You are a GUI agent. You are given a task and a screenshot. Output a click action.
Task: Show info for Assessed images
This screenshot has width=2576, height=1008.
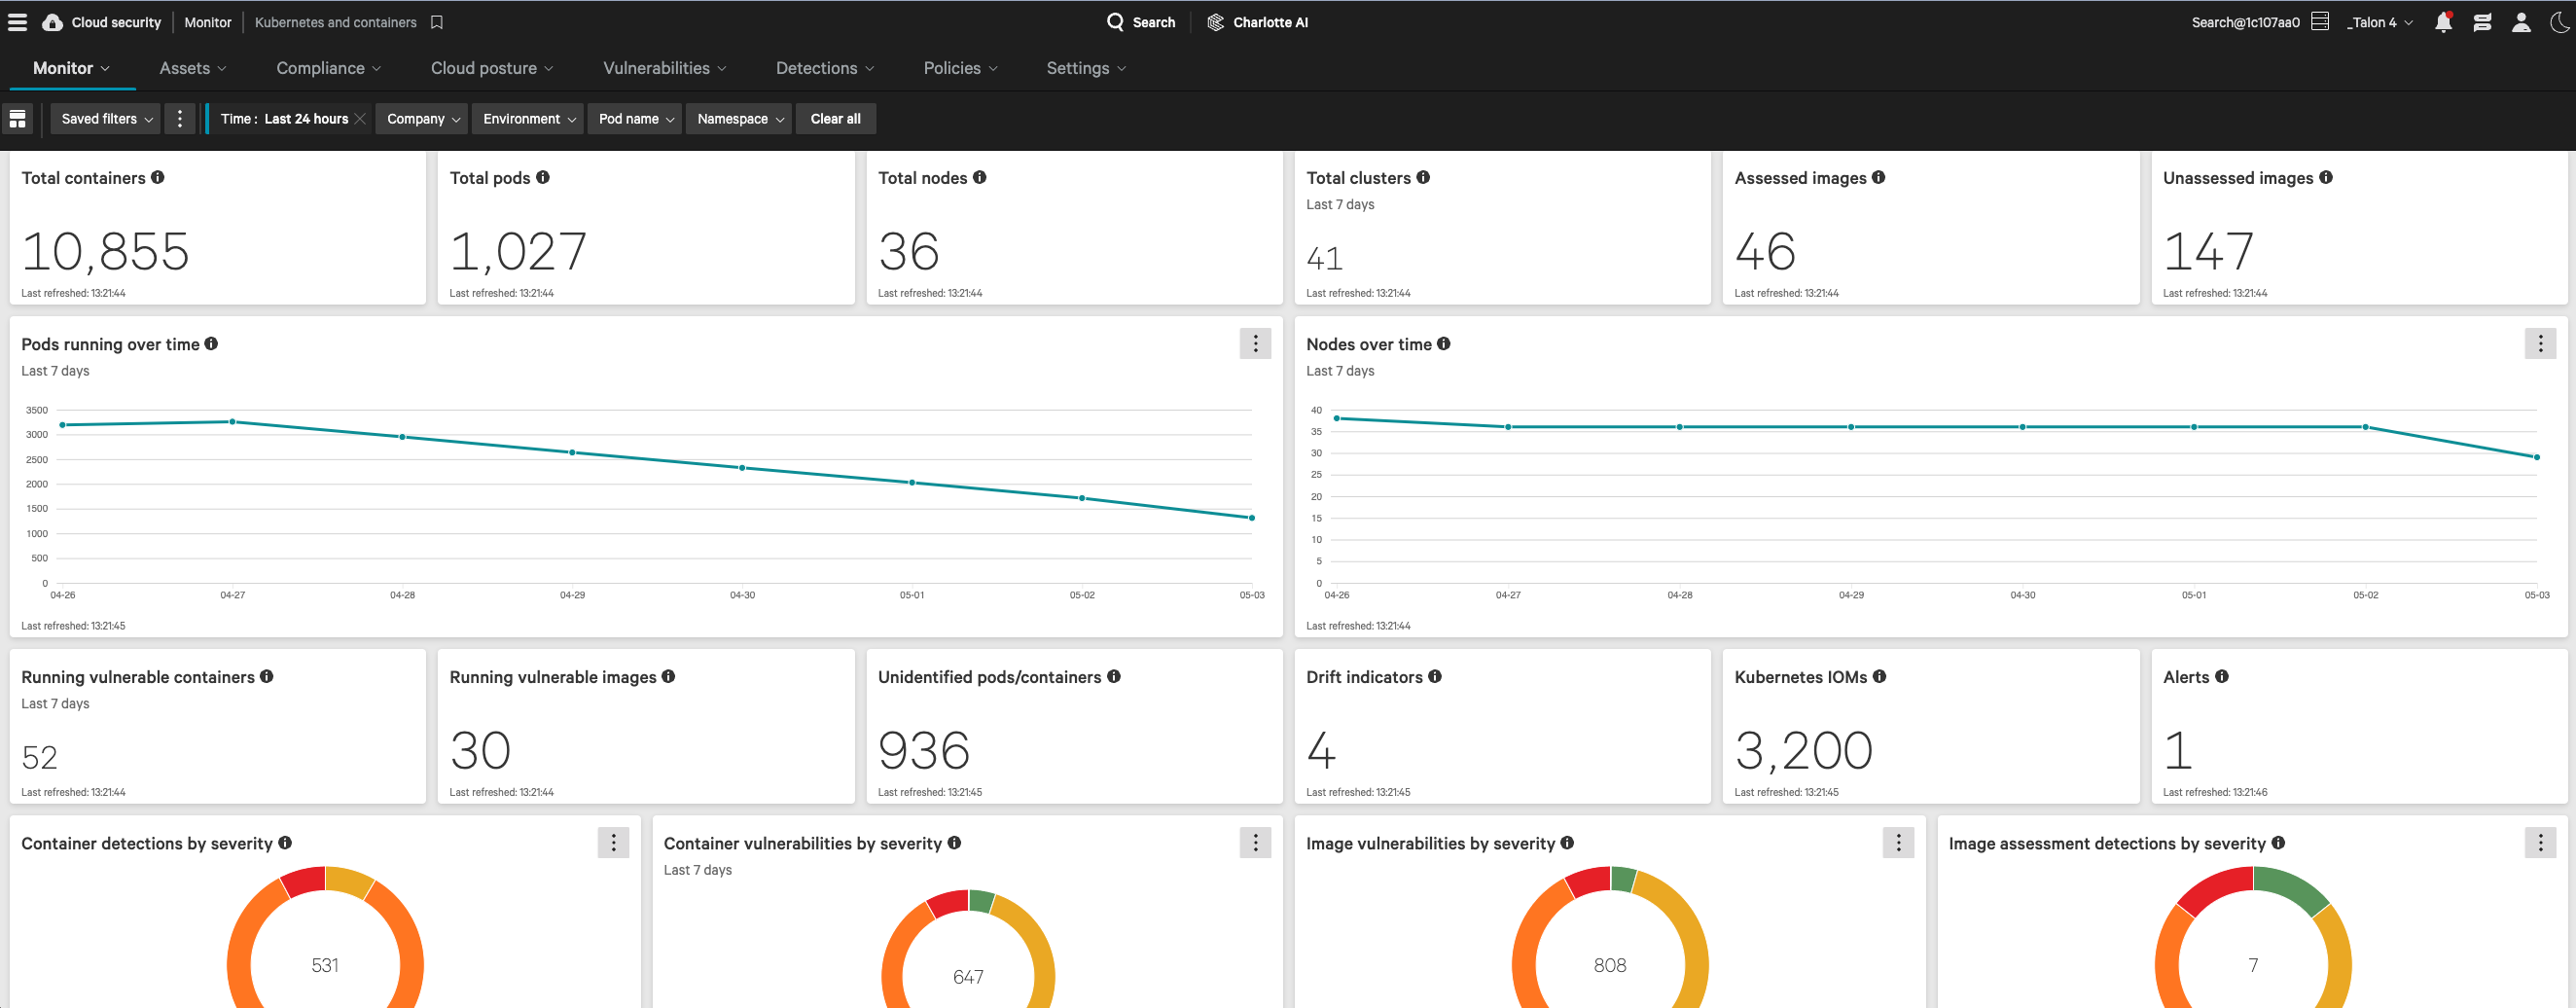click(x=1879, y=177)
